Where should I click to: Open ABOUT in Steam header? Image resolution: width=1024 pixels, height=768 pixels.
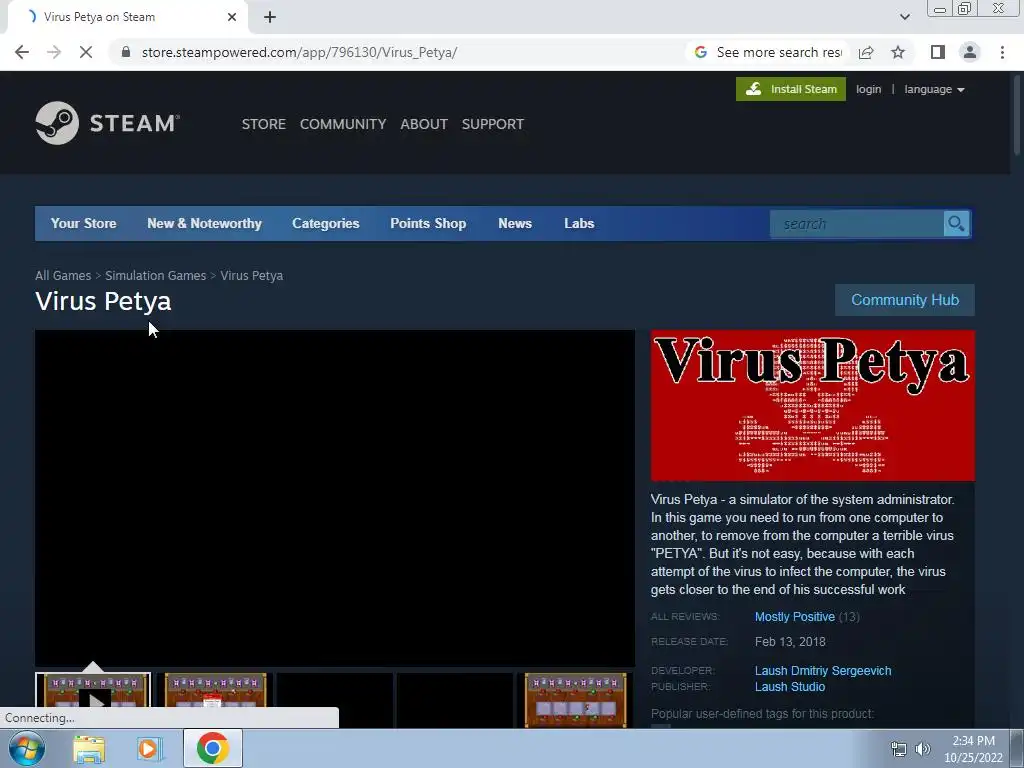[424, 124]
